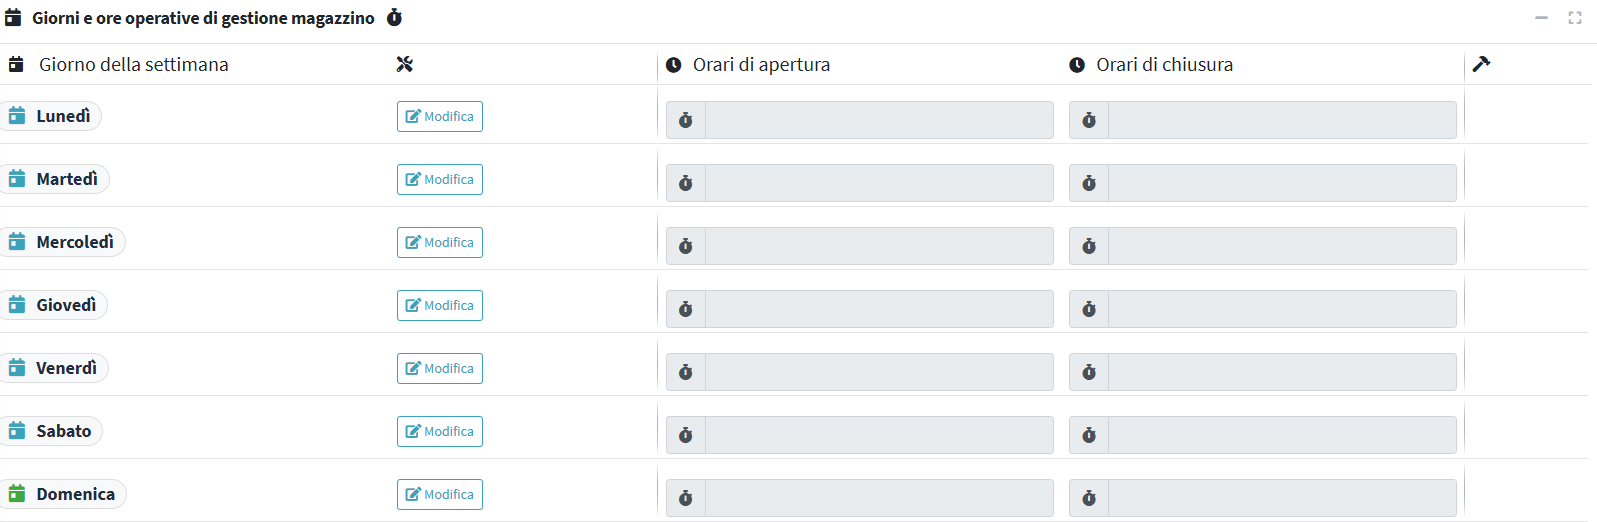Viewport: 1597px width, 522px height.
Task: Click the tools icon in the column header
Action: tap(404, 64)
